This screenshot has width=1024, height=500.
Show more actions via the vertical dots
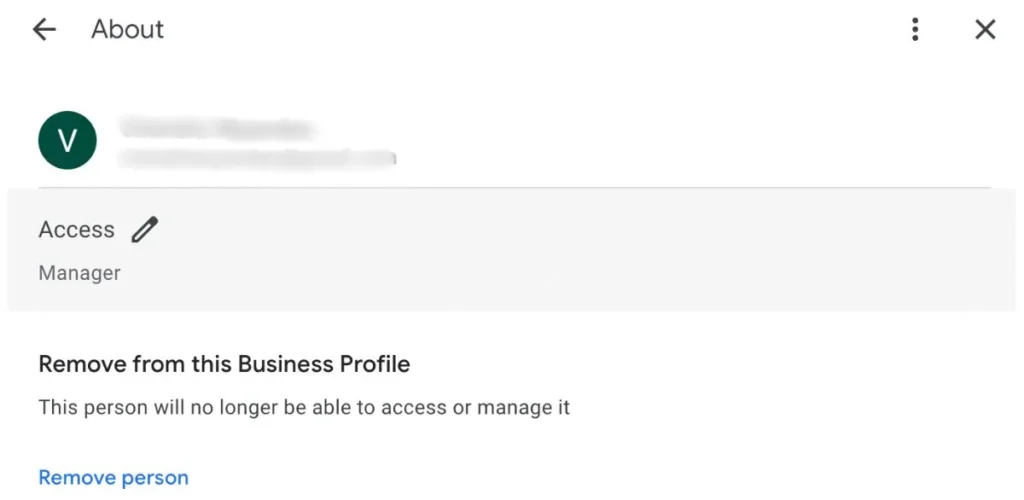(915, 29)
